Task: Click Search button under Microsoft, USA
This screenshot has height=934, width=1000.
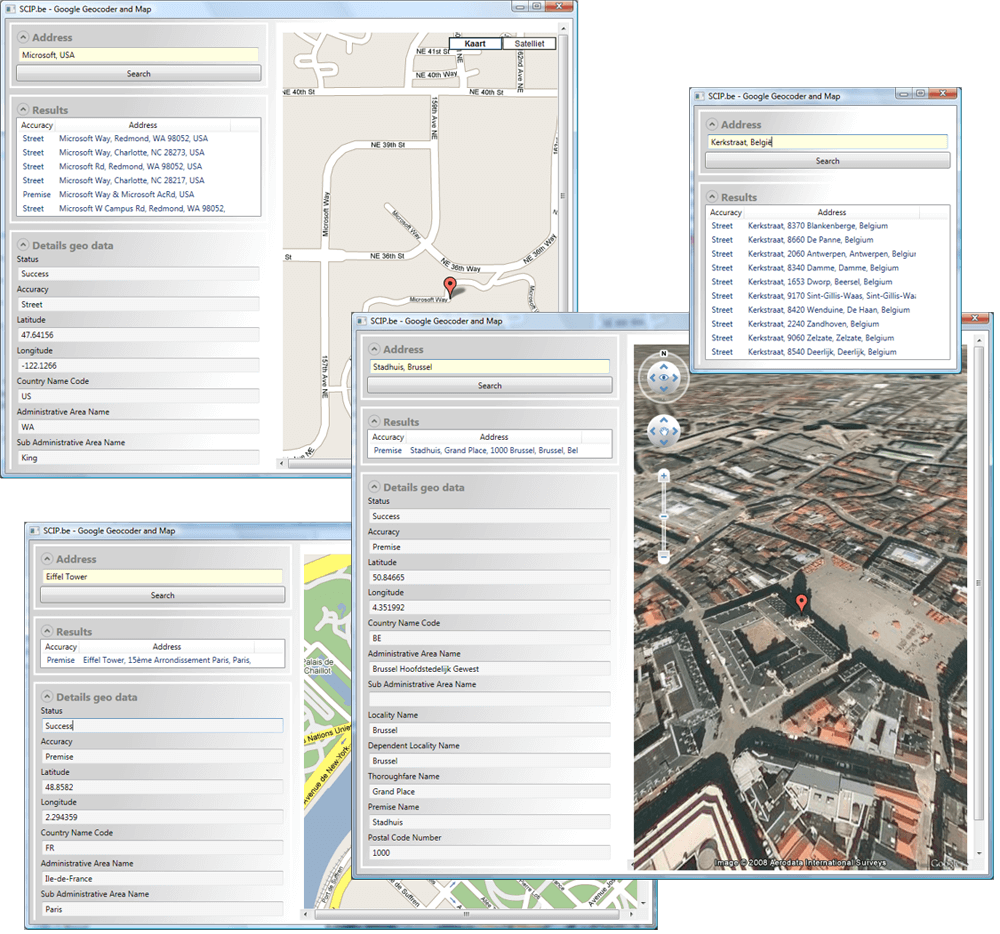Action: (138, 74)
